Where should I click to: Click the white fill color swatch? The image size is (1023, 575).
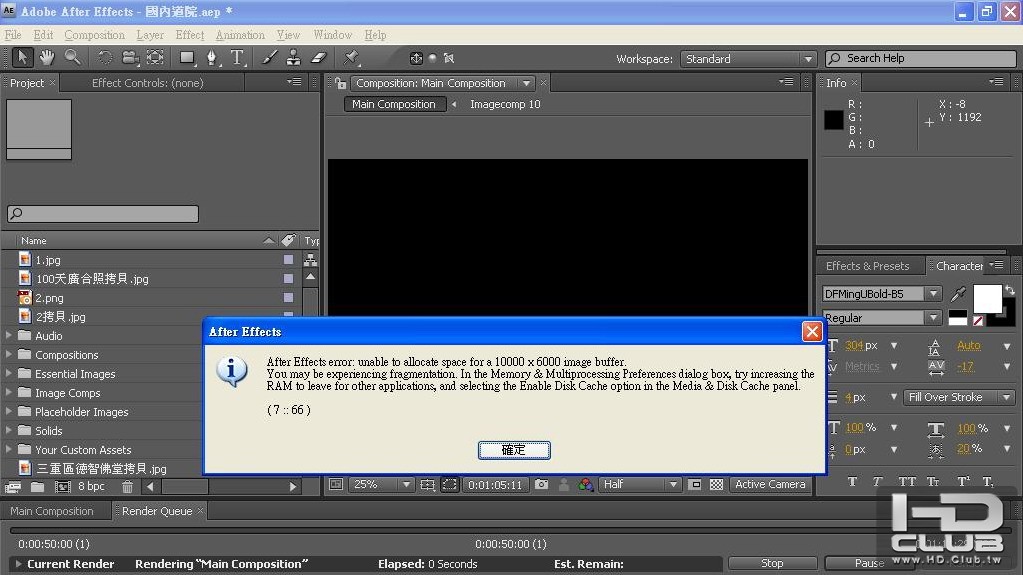click(986, 298)
